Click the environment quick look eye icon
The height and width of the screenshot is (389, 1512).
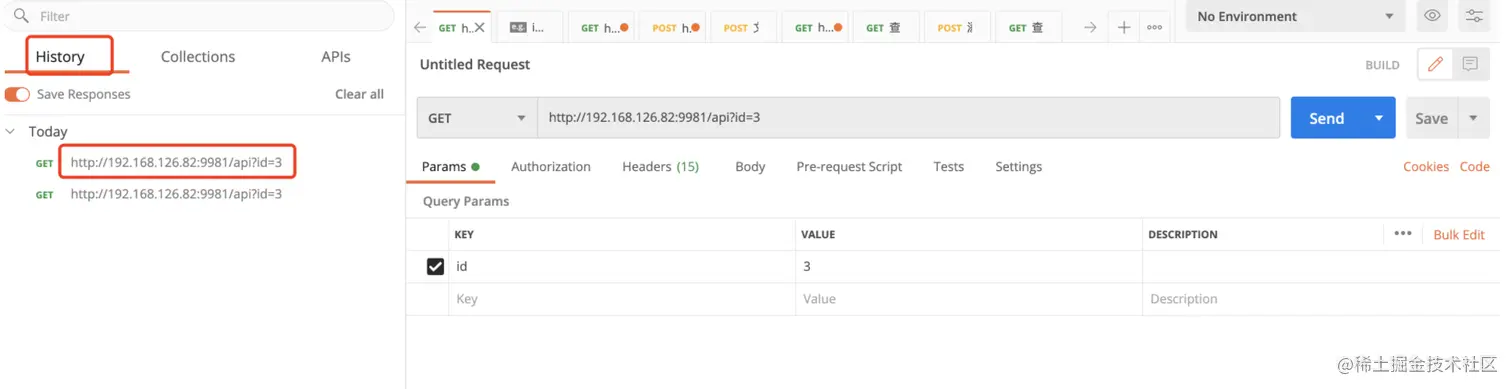[1432, 16]
